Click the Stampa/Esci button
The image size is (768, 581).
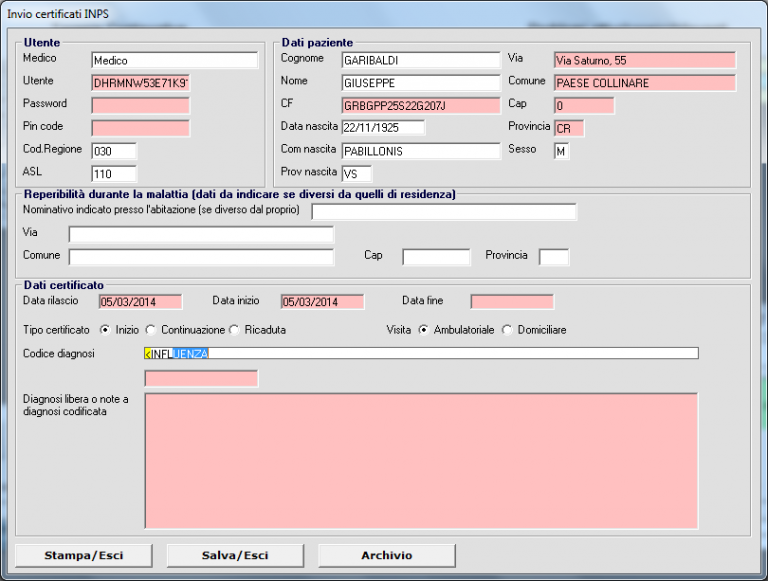pyautogui.click(x=84, y=556)
